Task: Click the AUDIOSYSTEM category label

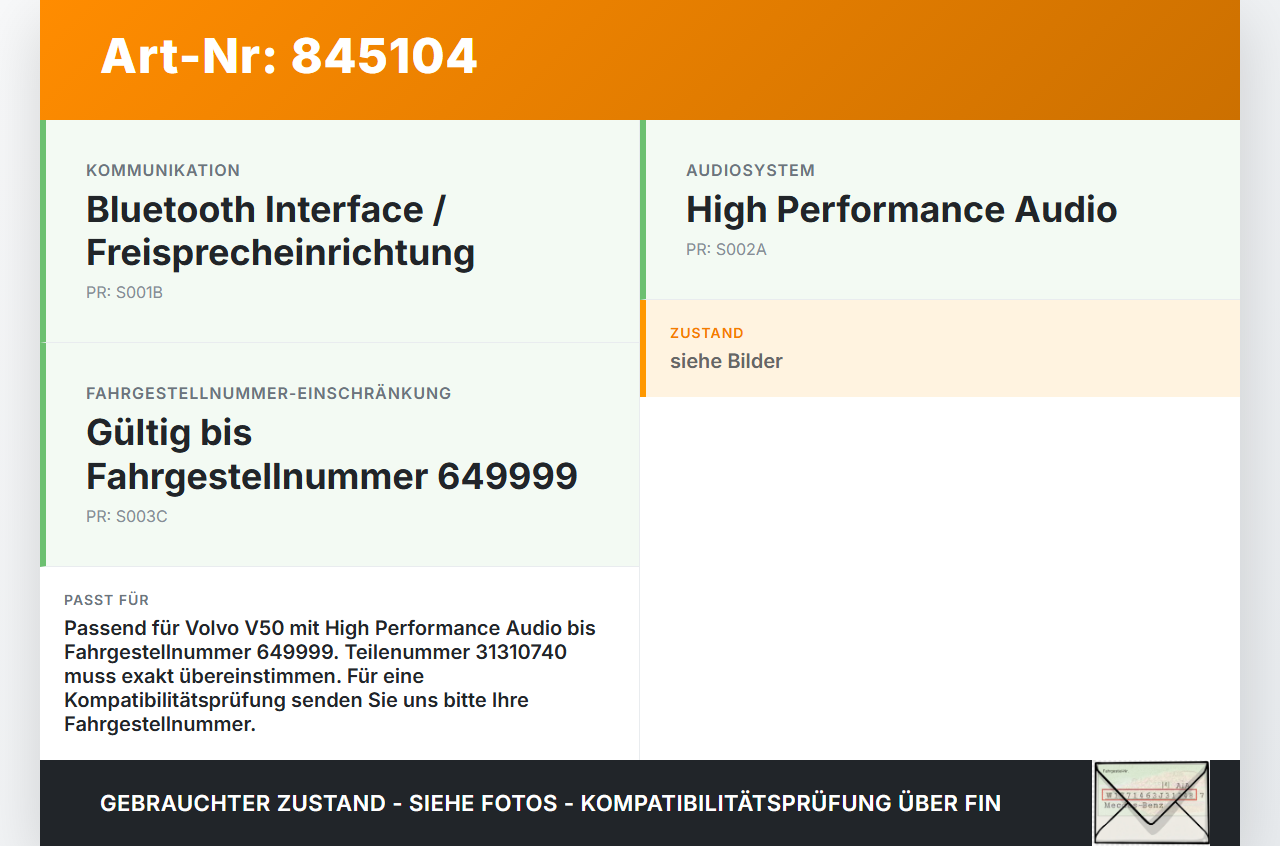Action: (750, 170)
